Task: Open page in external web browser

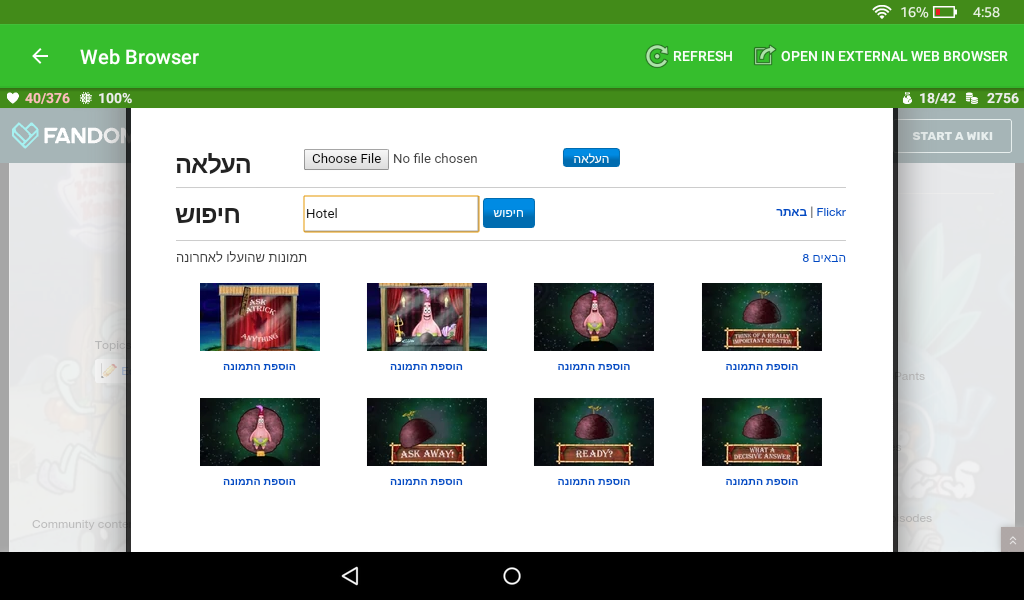Action: tap(881, 57)
